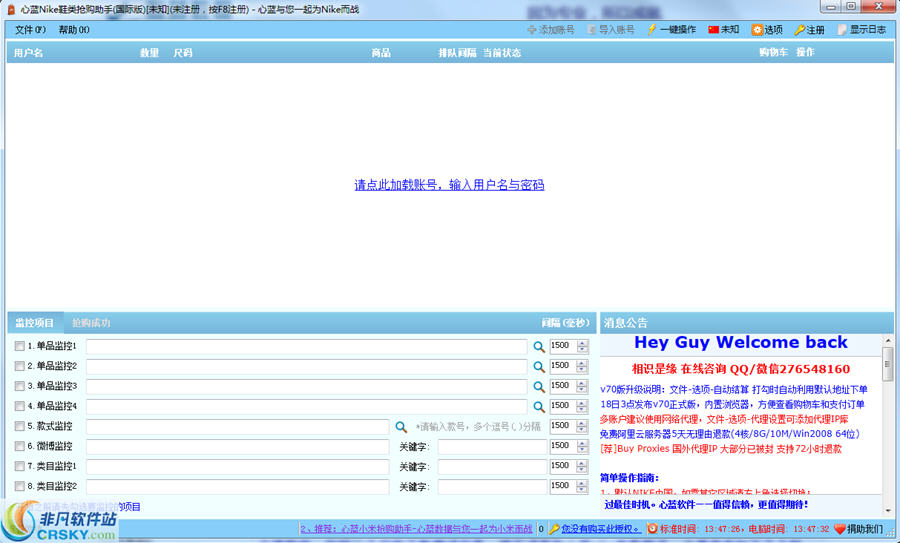Click the lightning 一键操作 icon
This screenshot has width=900, height=543.
651,29
